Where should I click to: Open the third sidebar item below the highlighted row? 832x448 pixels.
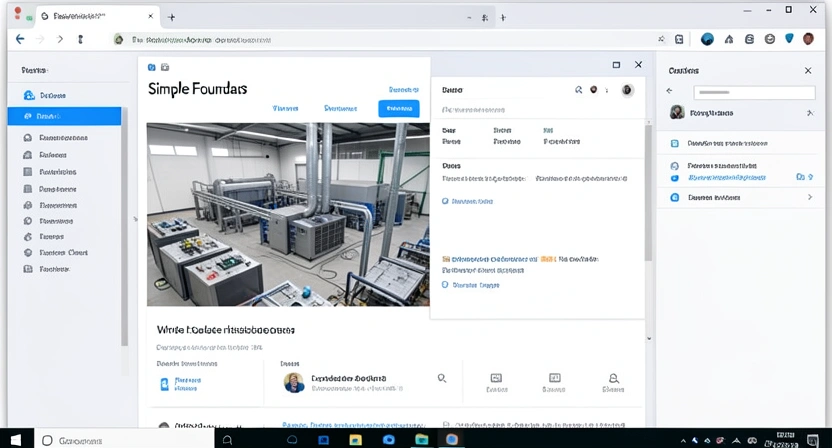pos(50,172)
